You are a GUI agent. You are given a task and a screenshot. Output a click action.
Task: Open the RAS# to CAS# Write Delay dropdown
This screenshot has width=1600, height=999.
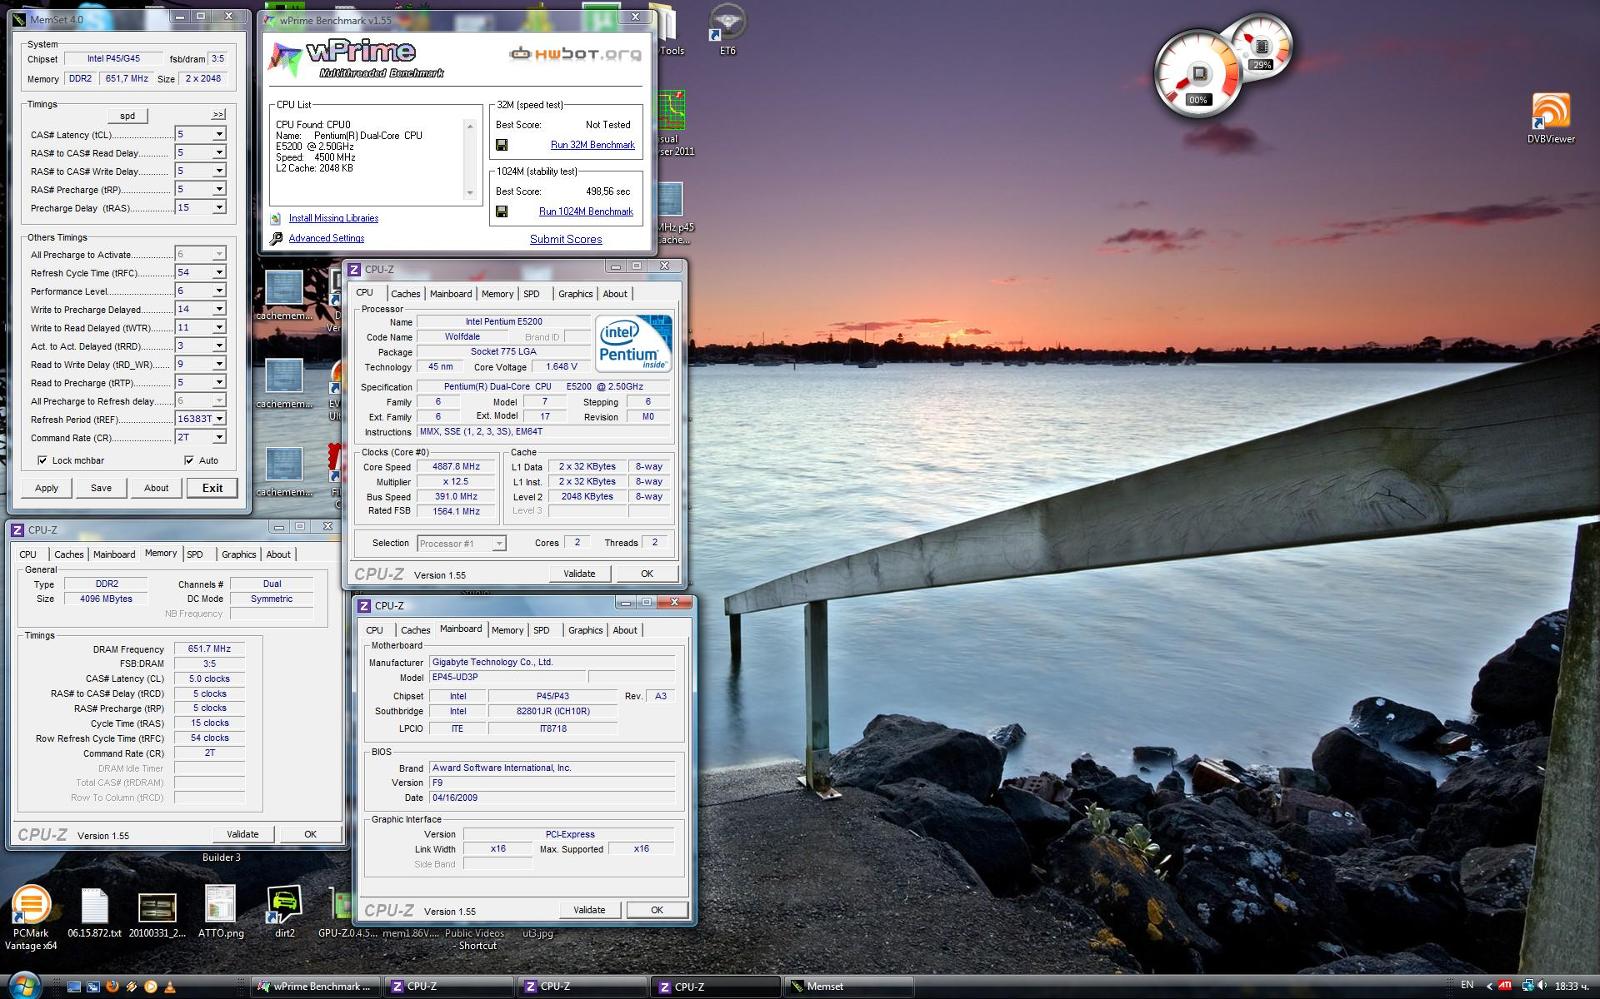point(219,171)
